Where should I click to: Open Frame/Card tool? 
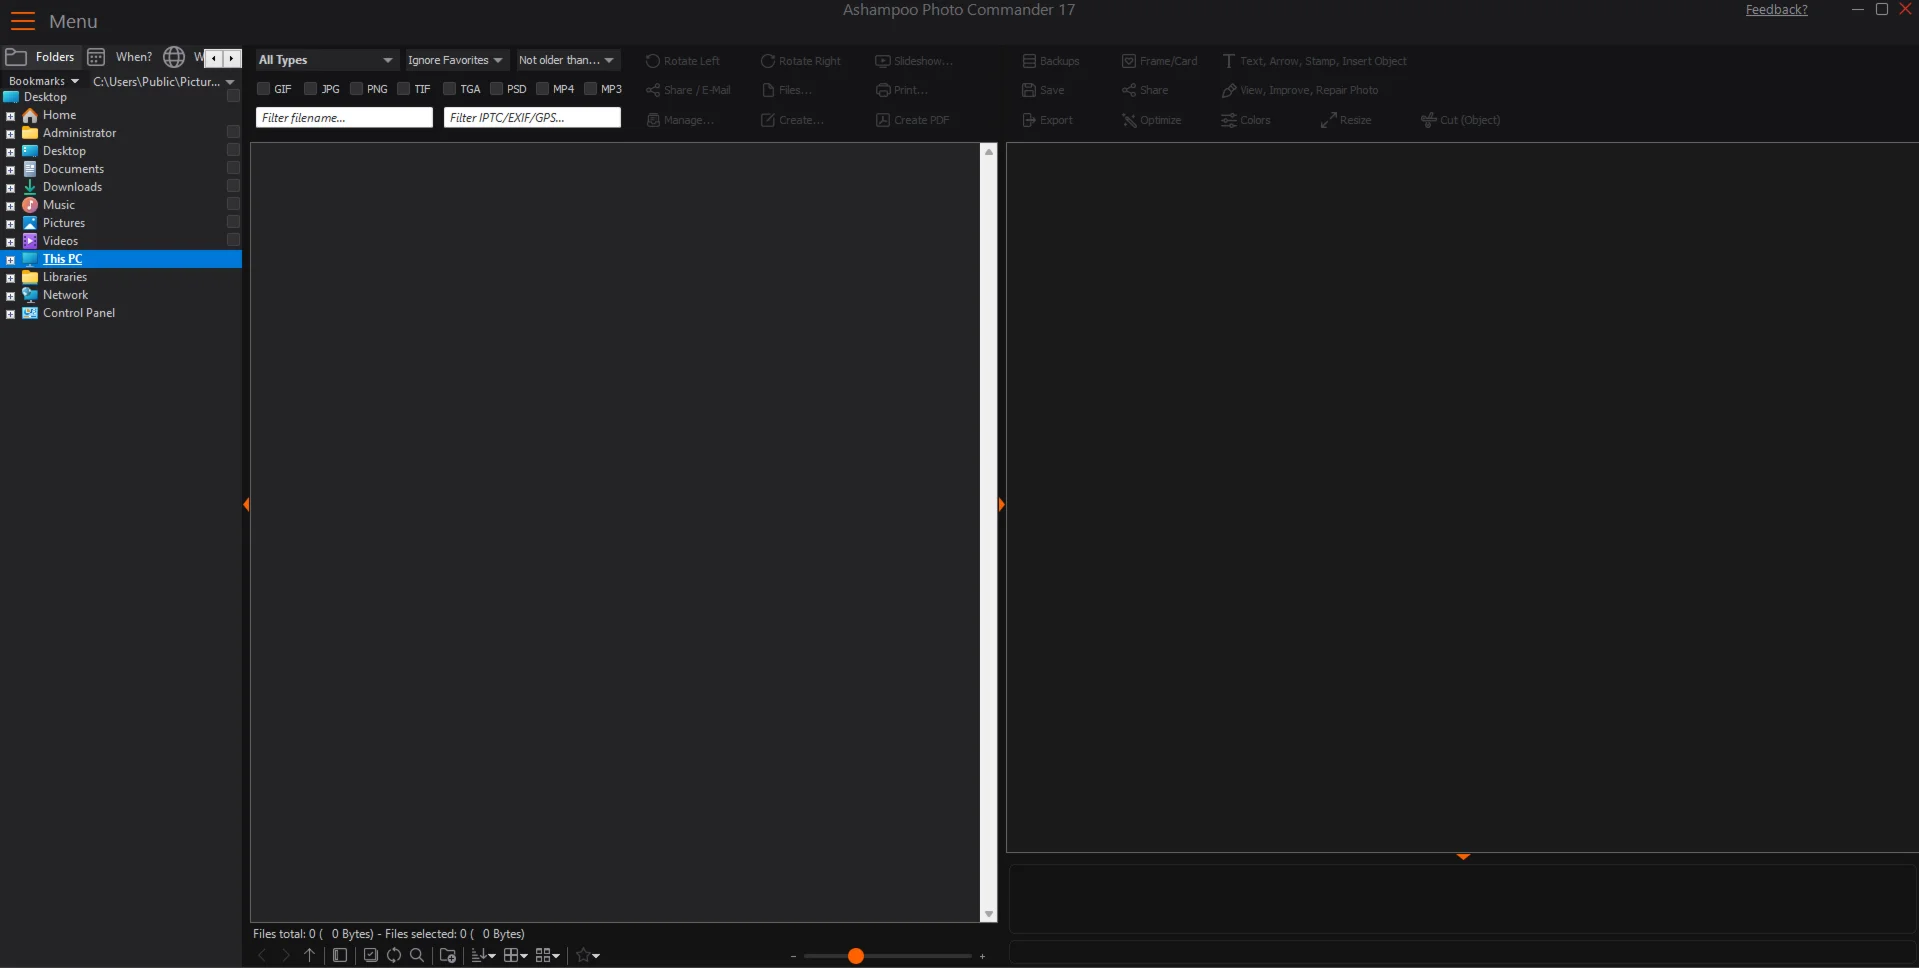tap(1159, 61)
